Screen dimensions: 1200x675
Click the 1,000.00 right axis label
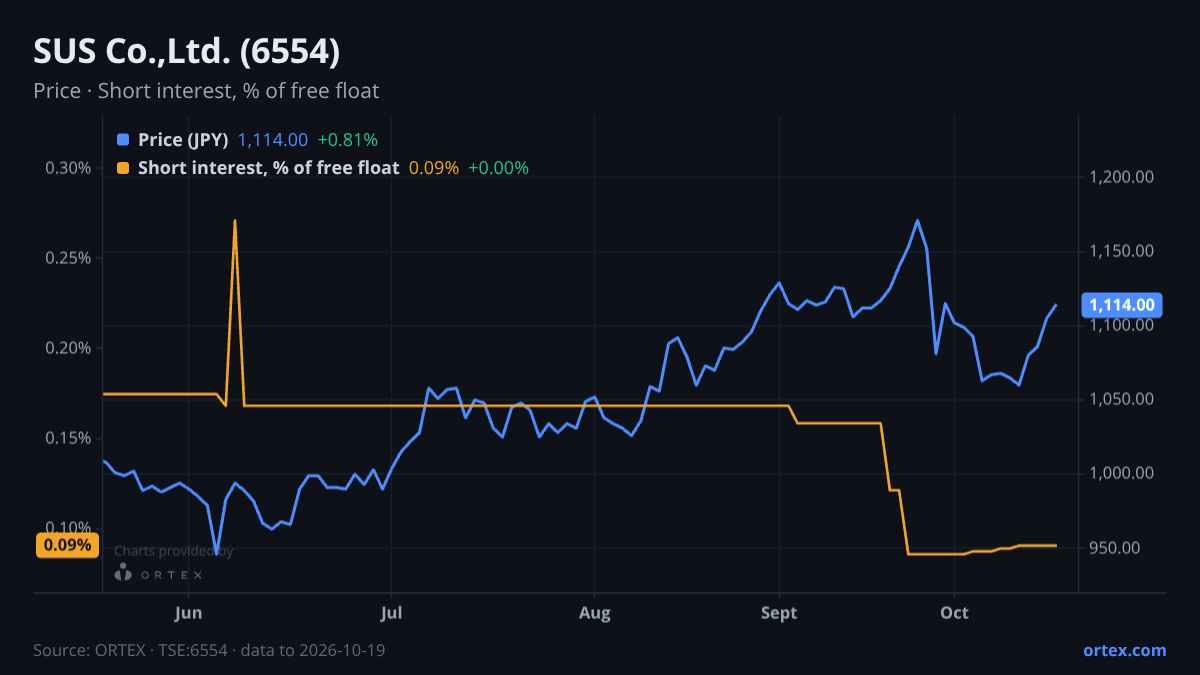1121,473
